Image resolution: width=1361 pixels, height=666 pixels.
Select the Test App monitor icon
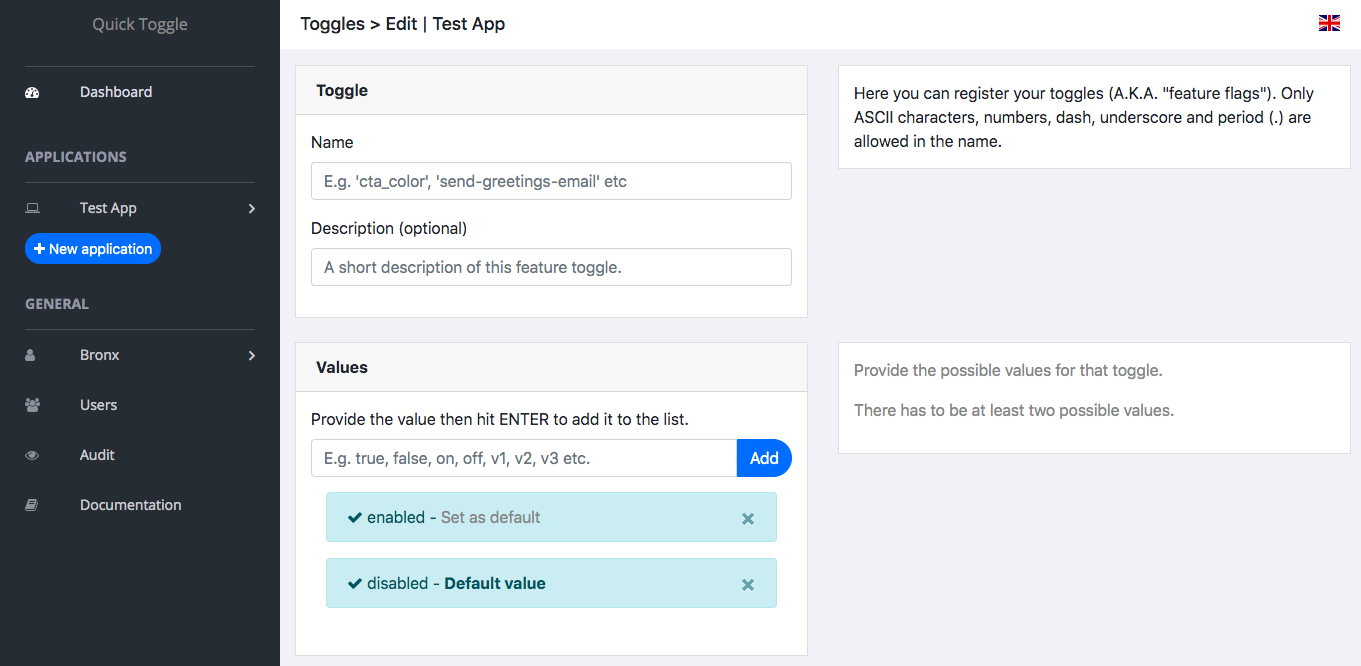32,207
